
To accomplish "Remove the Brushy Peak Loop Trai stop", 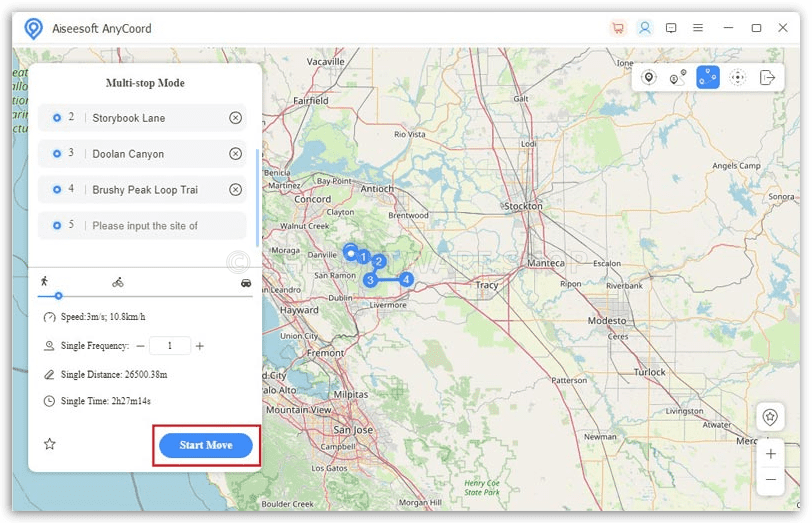I will pyautogui.click(x=236, y=190).
